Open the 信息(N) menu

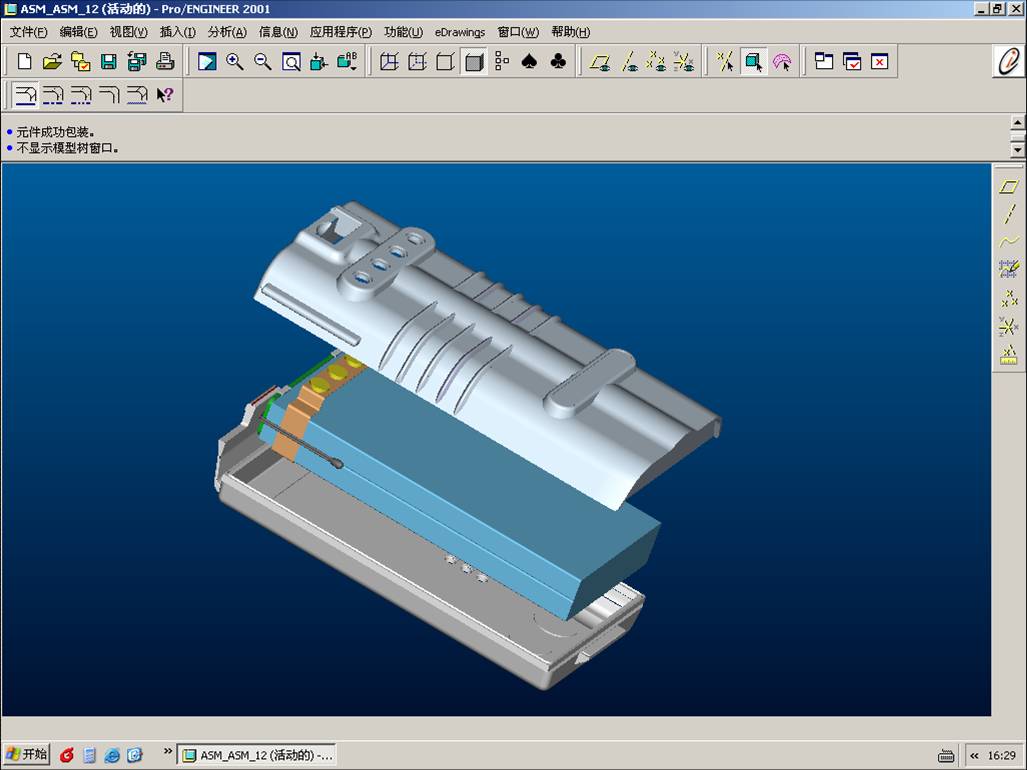(x=278, y=32)
